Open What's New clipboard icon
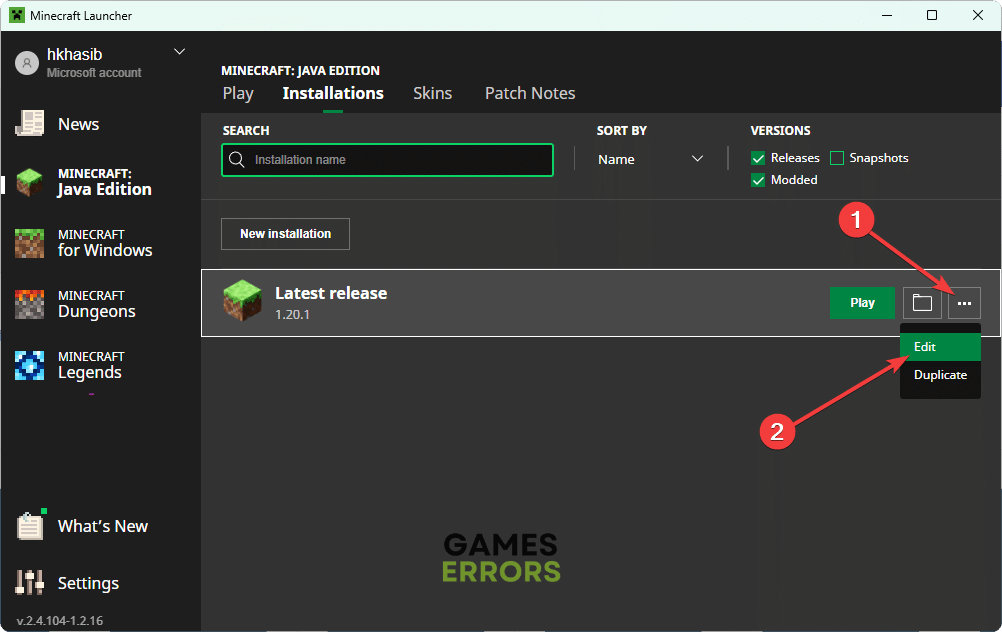The width and height of the screenshot is (1002, 632). 30,526
